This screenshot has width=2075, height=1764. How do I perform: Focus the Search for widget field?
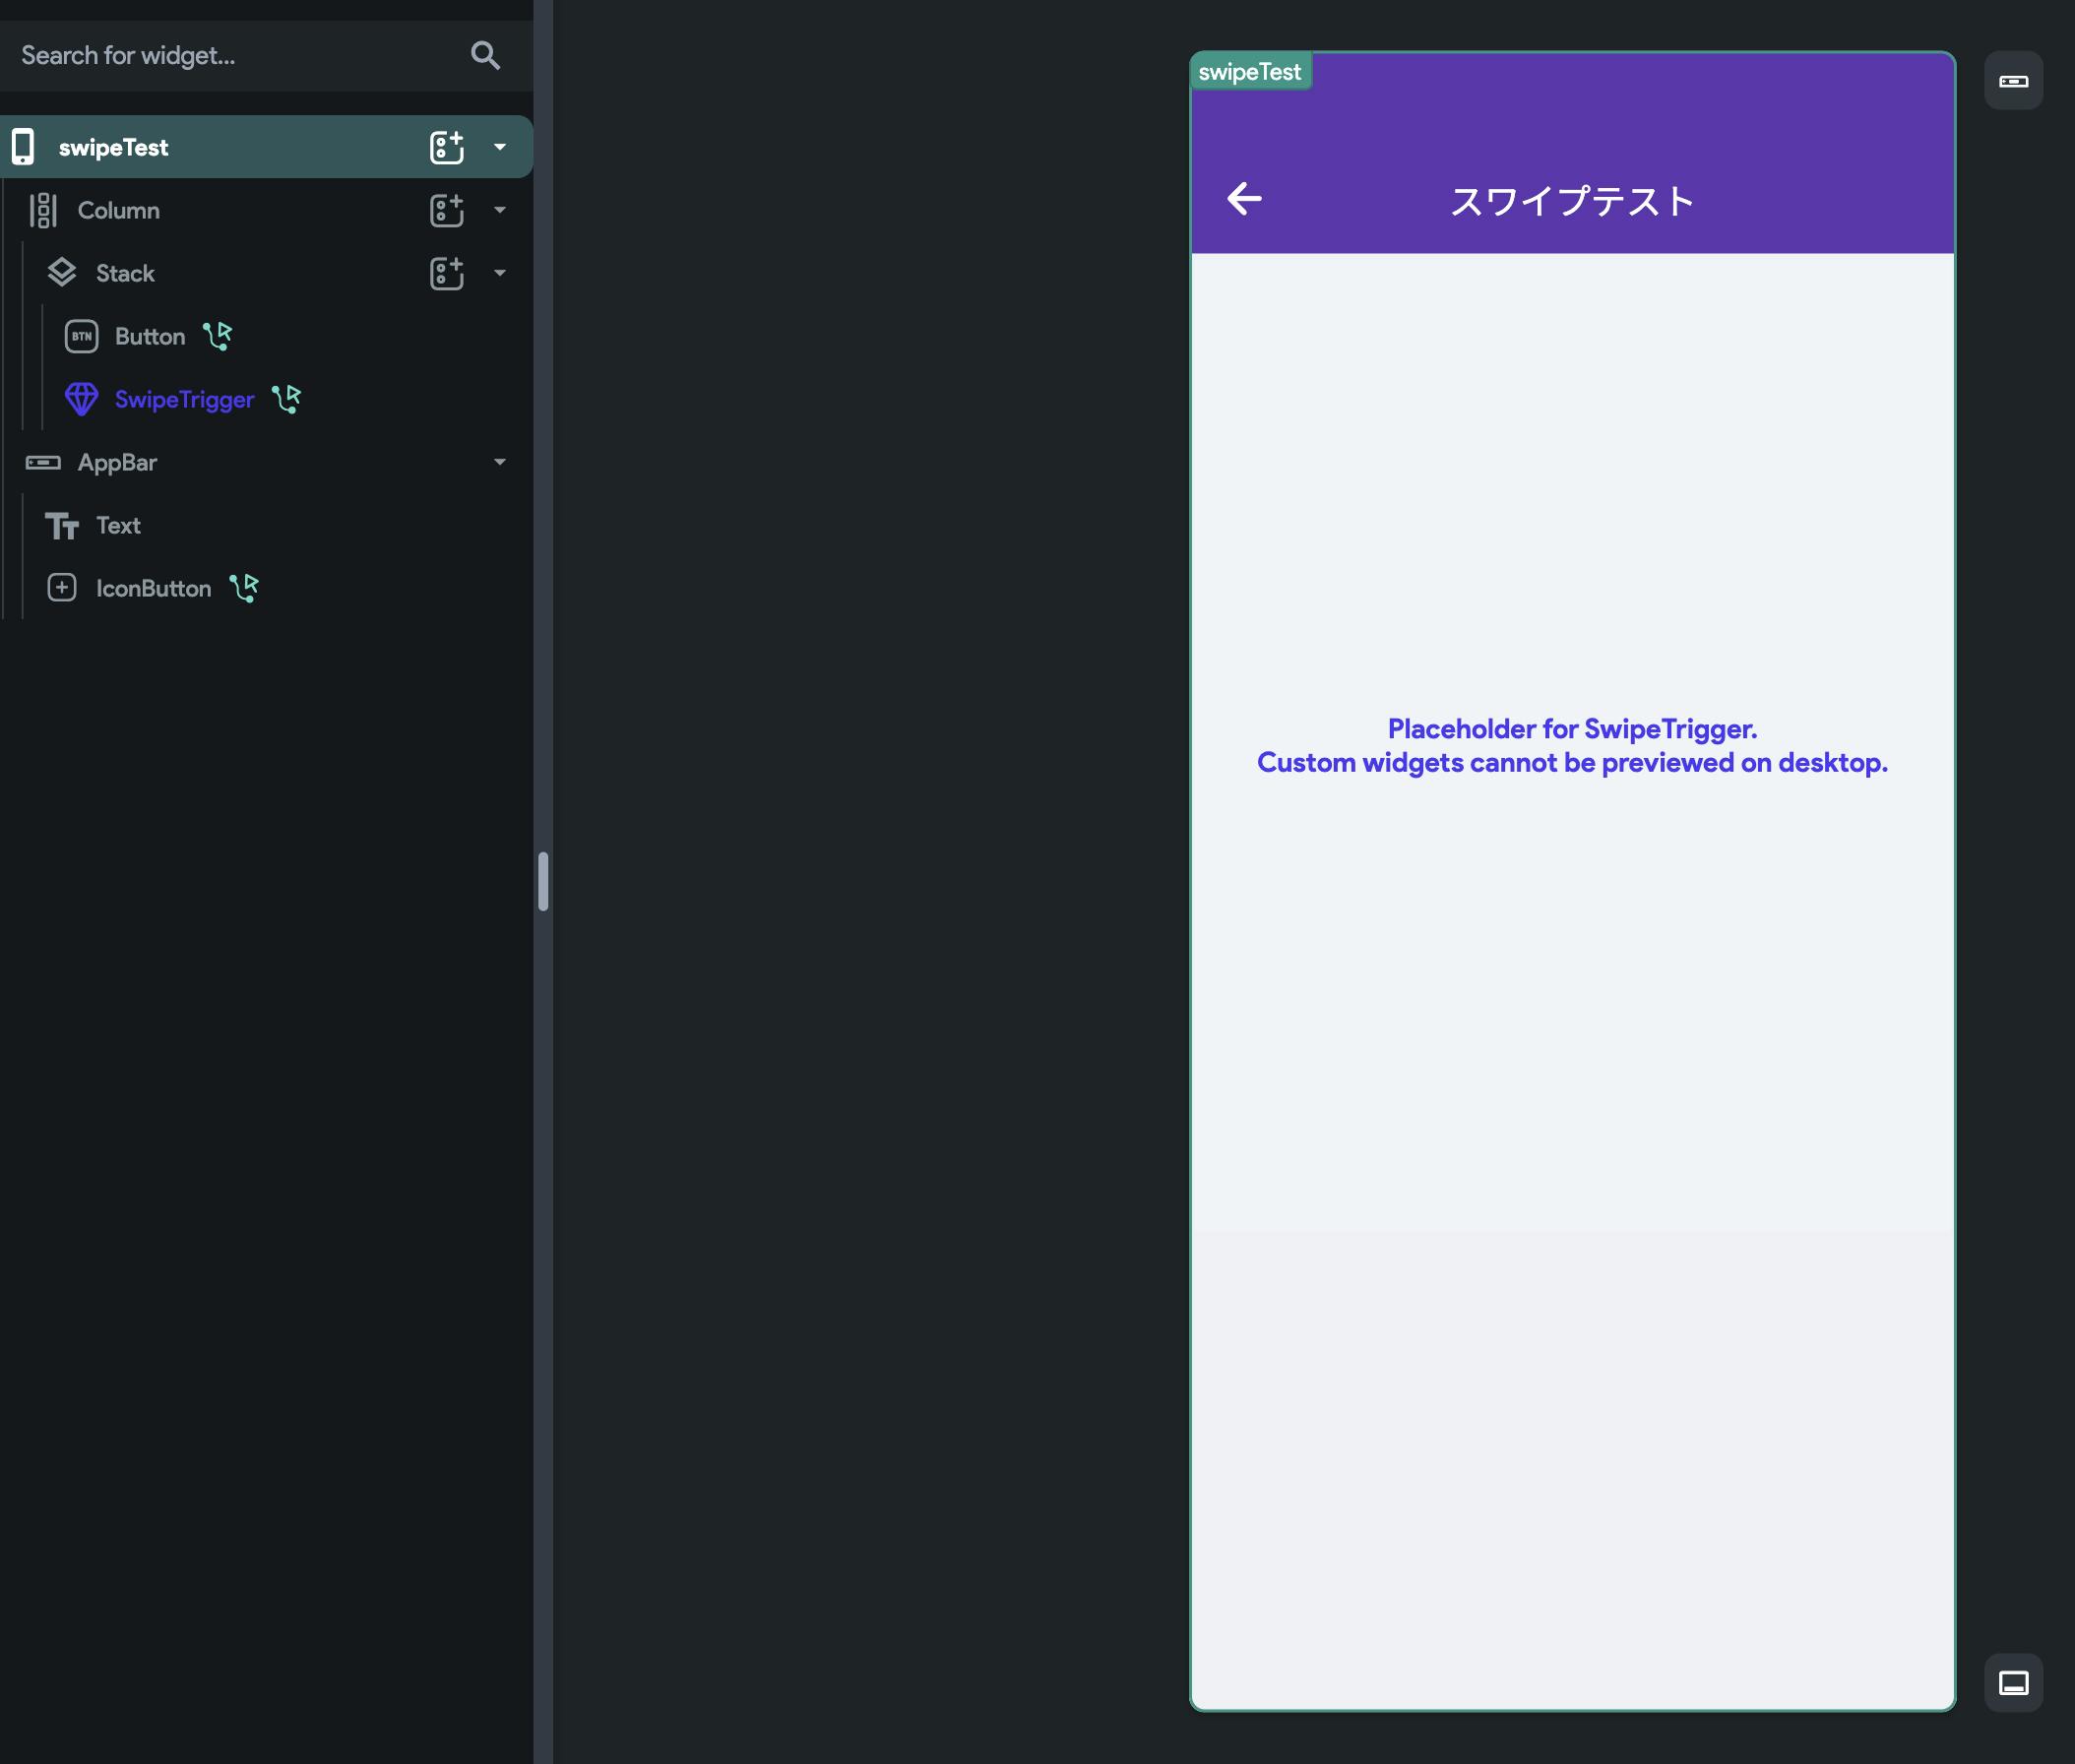[x=230, y=55]
